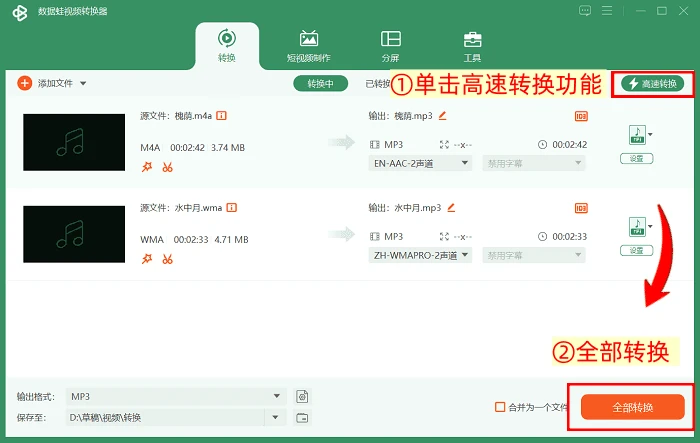Switch to the 分屏 tab
700x443 pixels.
[391, 46]
